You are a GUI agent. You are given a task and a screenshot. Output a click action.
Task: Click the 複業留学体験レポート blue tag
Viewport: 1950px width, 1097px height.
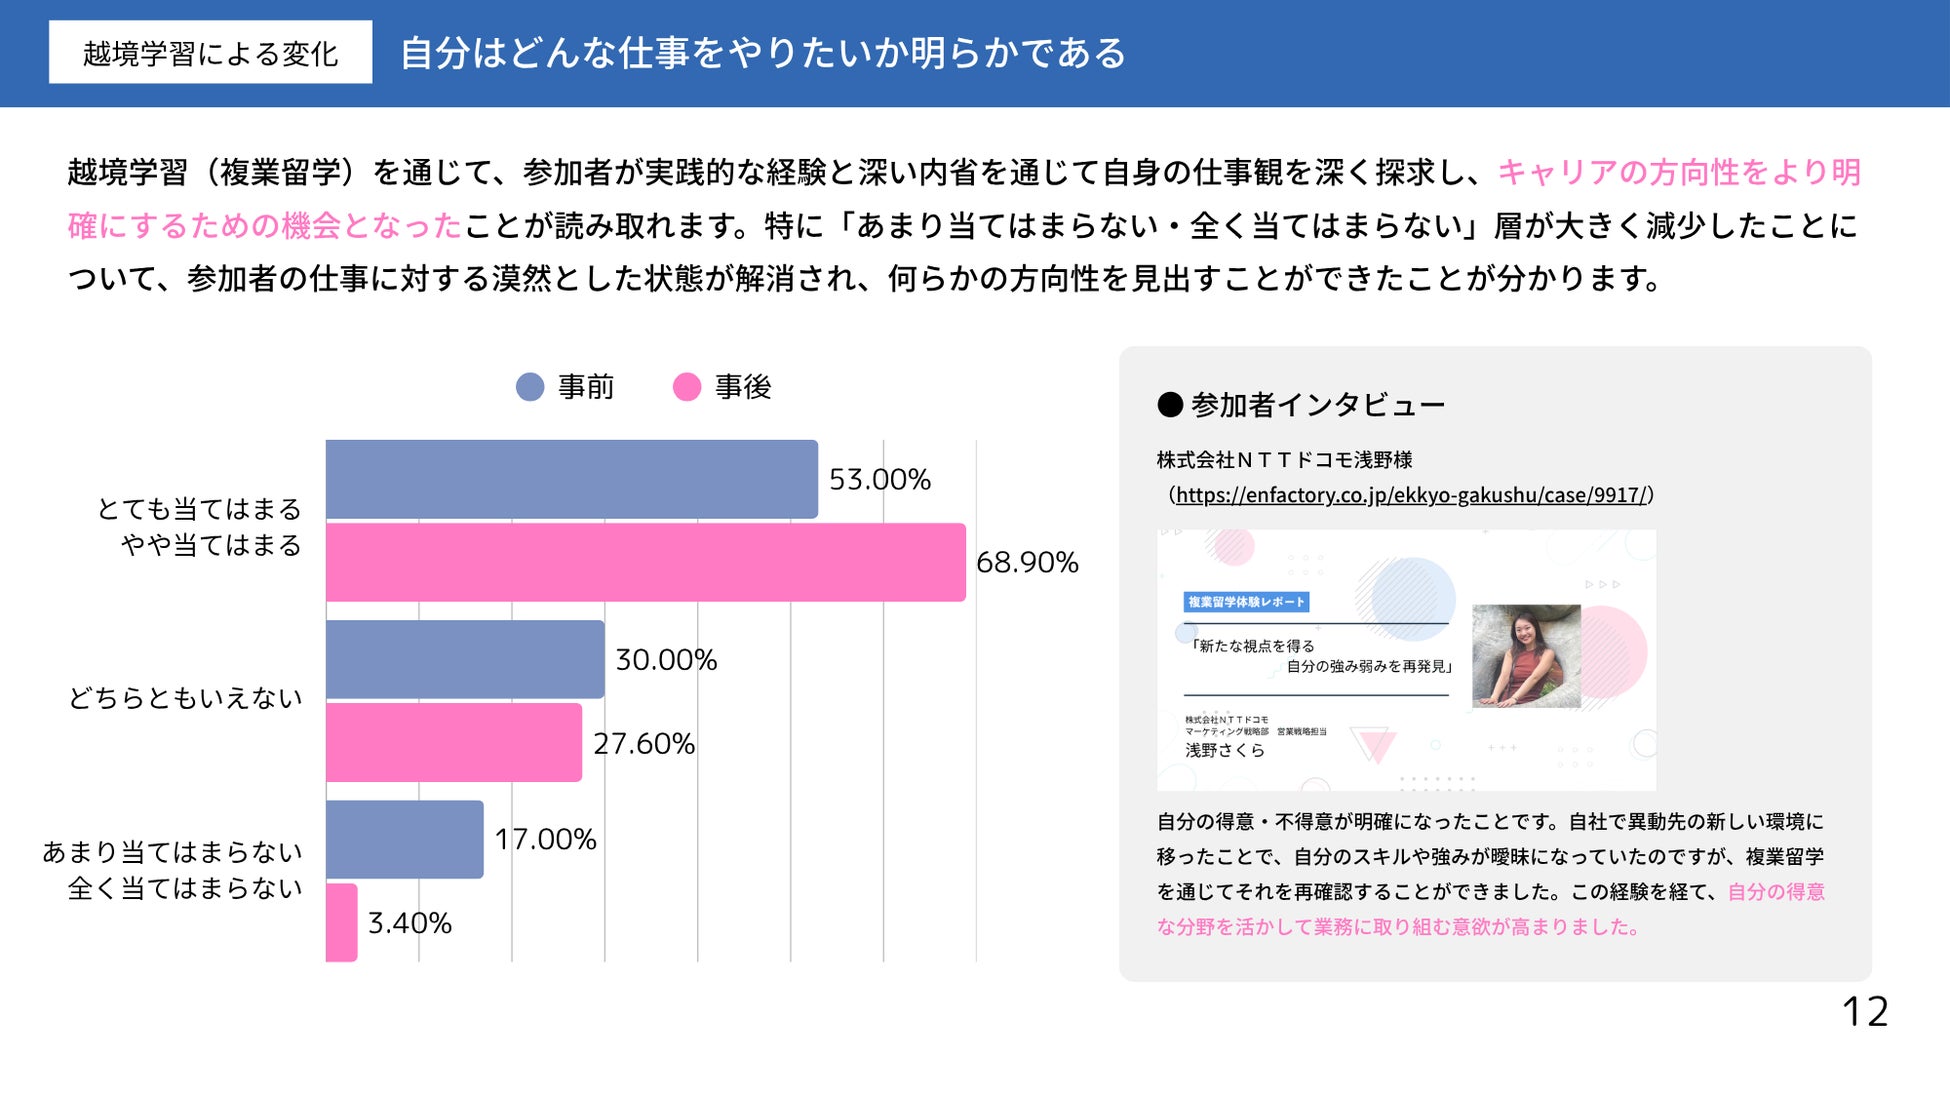[1246, 602]
